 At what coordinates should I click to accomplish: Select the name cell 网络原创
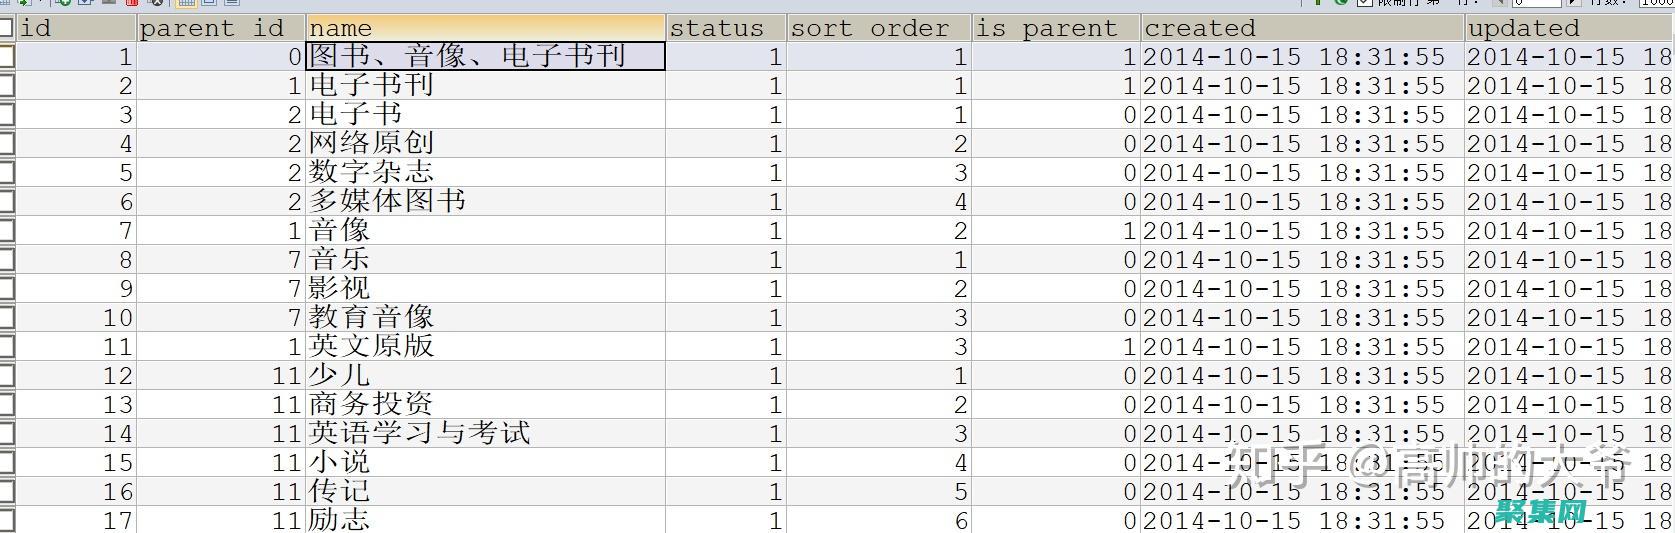372,144
